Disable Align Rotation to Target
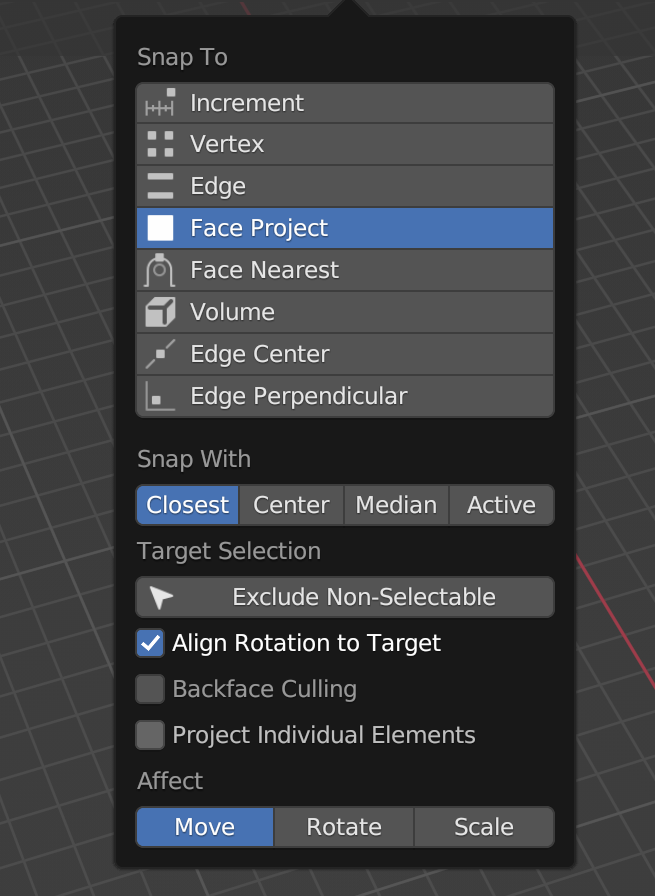 (150, 643)
